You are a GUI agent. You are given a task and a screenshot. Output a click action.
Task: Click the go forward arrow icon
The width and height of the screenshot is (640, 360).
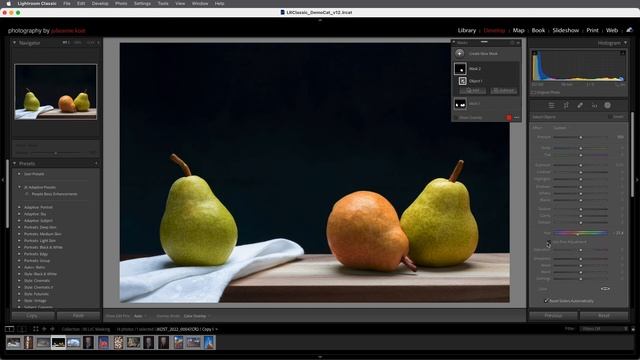(x=52, y=329)
